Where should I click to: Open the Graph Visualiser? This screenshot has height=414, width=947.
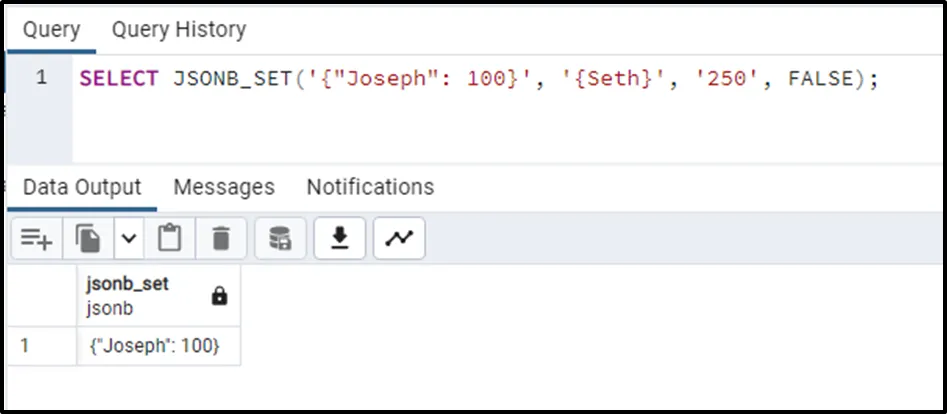pyautogui.click(x=399, y=238)
